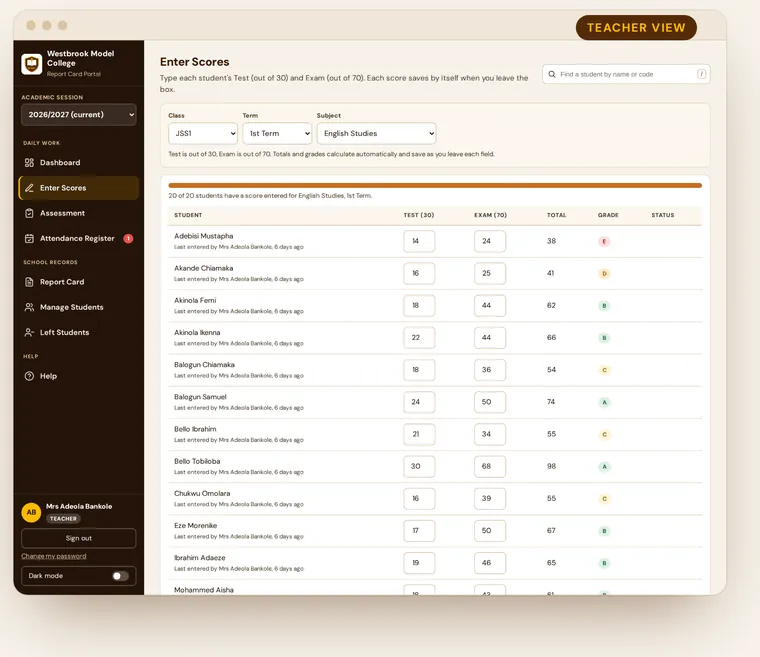
Task: Click the Sign out button
Action: point(79,538)
